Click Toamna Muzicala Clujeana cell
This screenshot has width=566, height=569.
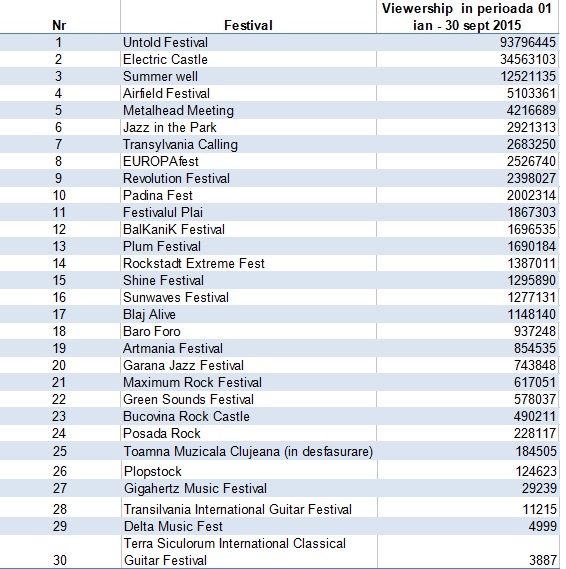click(248, 451)
